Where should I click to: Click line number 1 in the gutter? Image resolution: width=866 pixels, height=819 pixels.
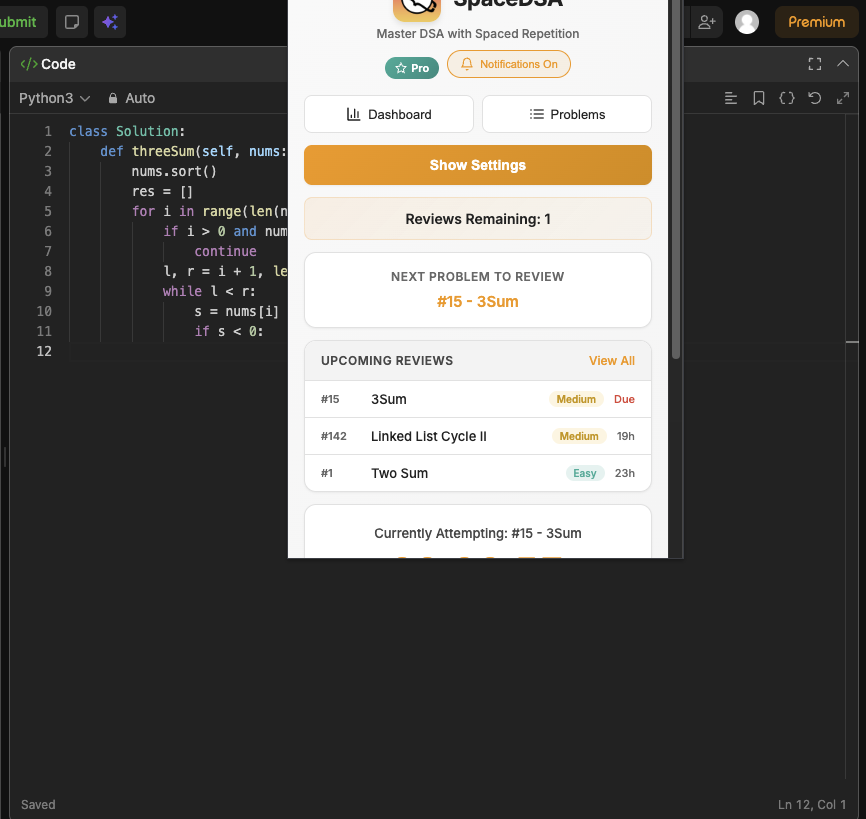click(48, 131)
